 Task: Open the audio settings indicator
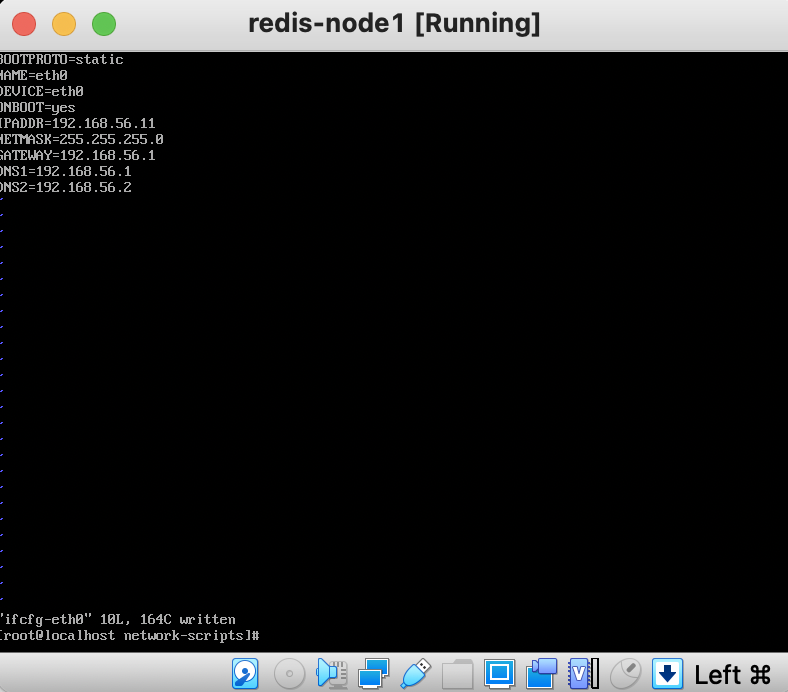pos(332,673)
